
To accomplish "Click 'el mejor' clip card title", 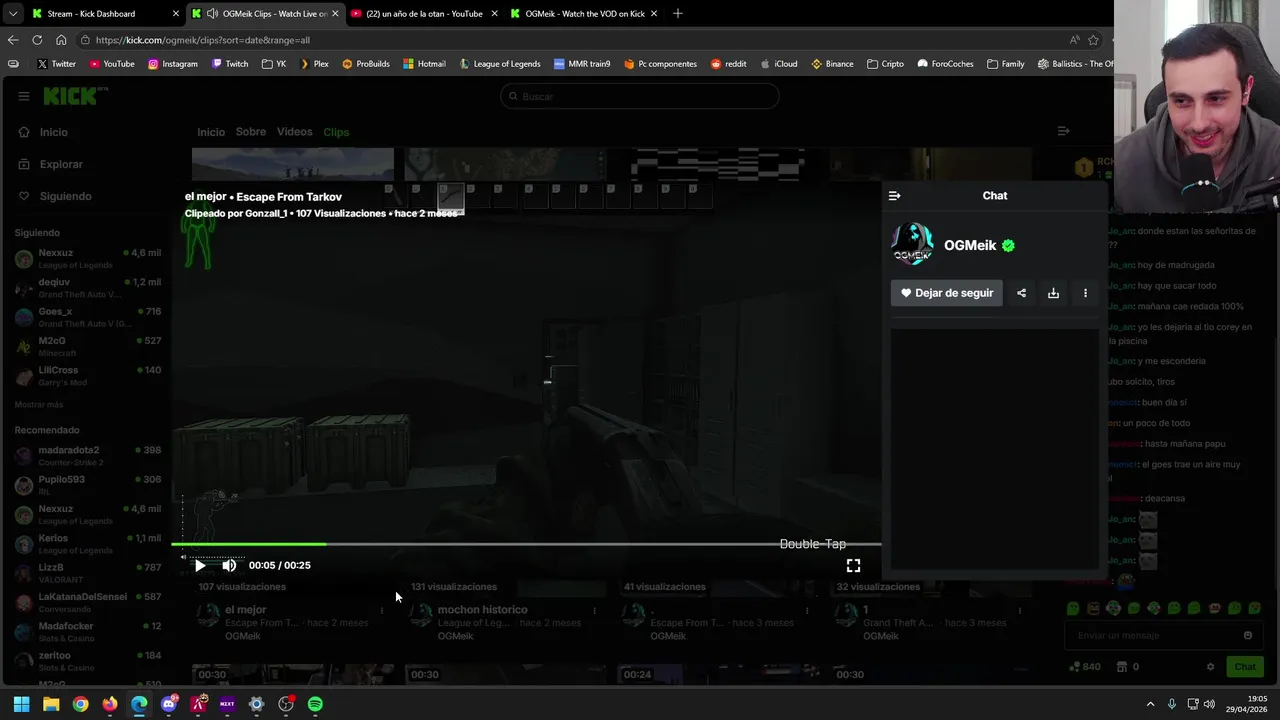I will click(x=246, y=610).
